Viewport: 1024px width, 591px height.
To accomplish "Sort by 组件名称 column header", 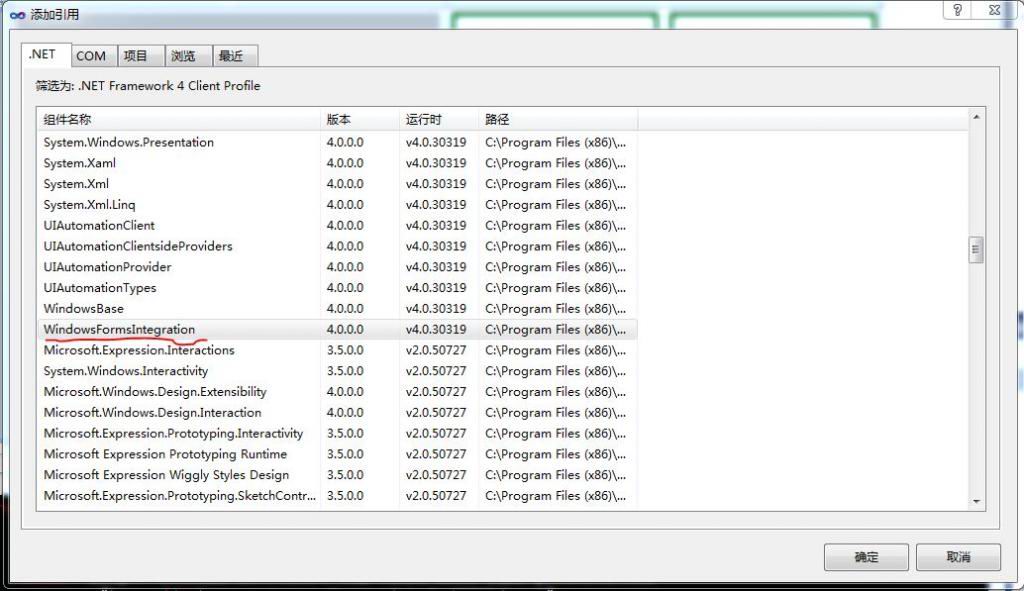I will coord(178,119).
